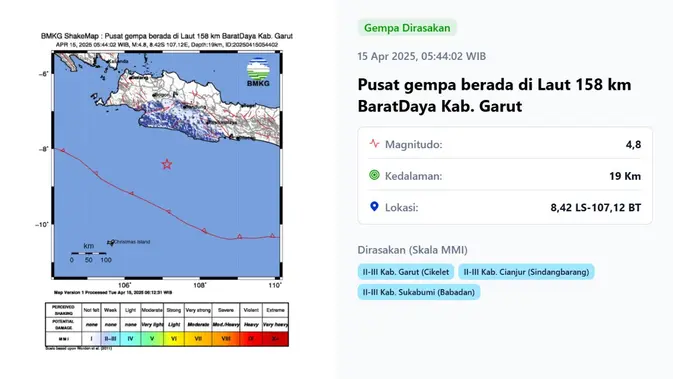Image resolution: width=673 pixels, height=379 pixels.
Task: Click the 15 Apr 2025 timestamp
Action: coord(421,56)
